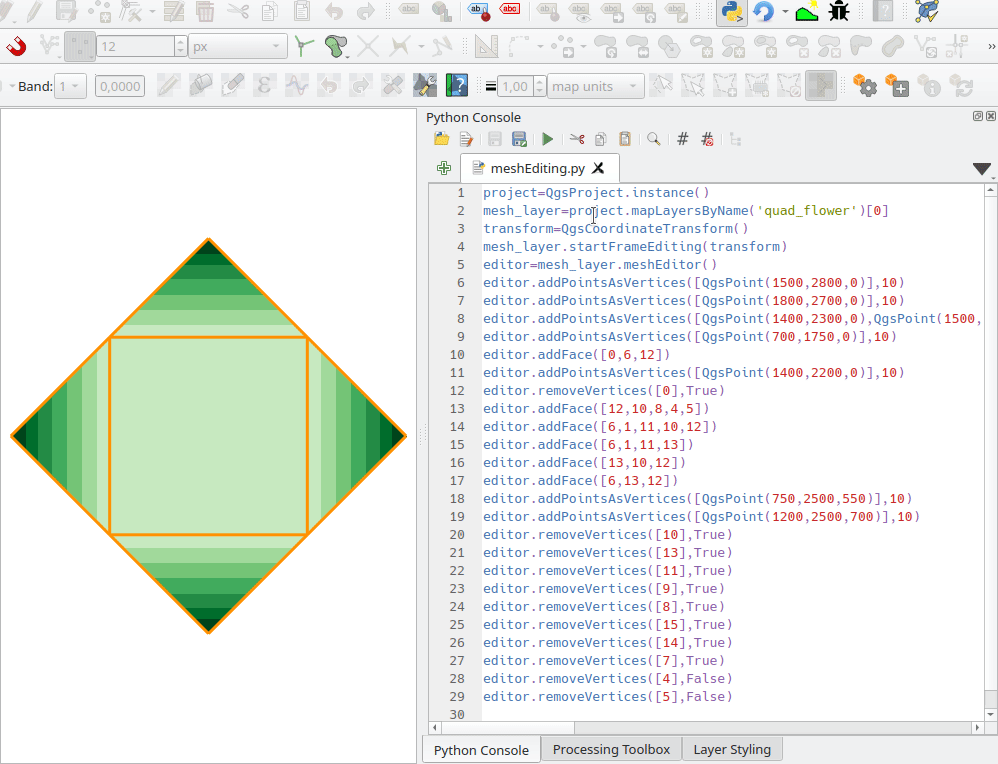Click the central light green square on map
The height and width of the screenshot is (764, 998).
pyautogui.click(x=208, y=436)
